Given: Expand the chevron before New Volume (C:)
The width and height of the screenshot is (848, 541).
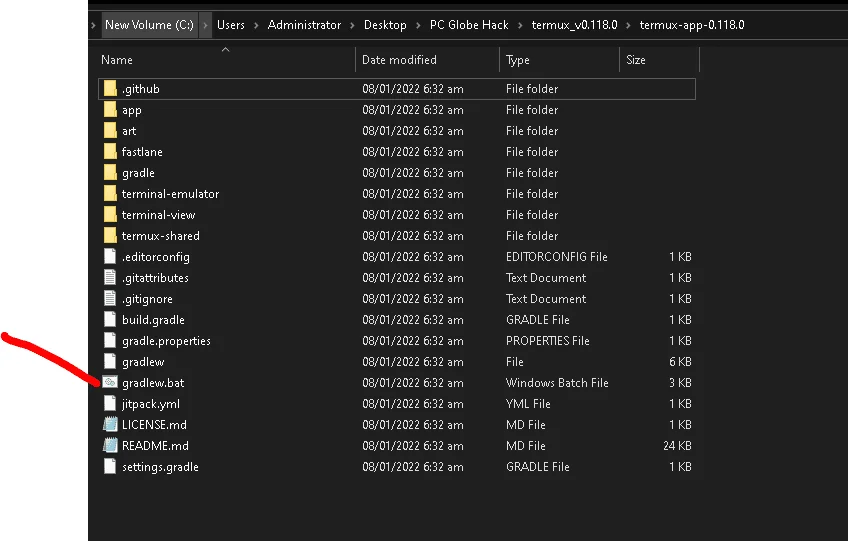Looking at the screenshot, I should (94, 25).
